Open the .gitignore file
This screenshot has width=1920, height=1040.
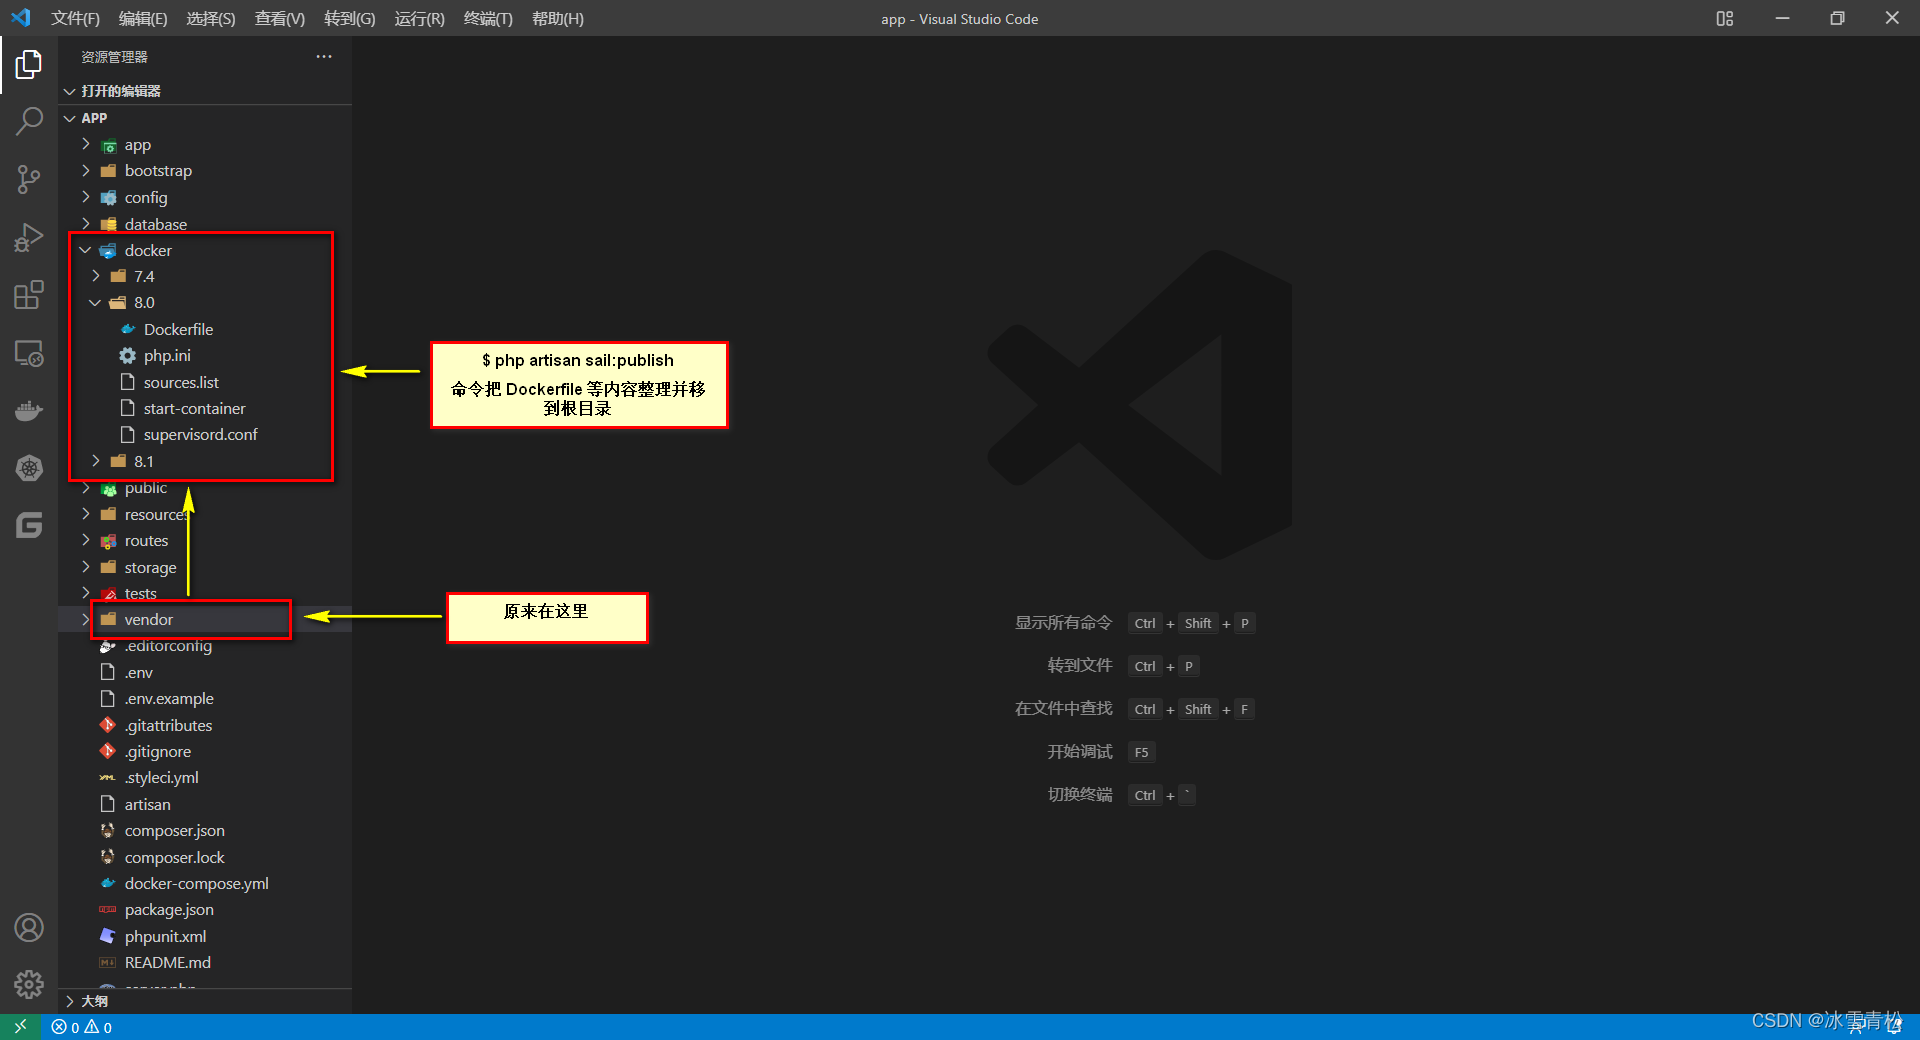point(157,752)
